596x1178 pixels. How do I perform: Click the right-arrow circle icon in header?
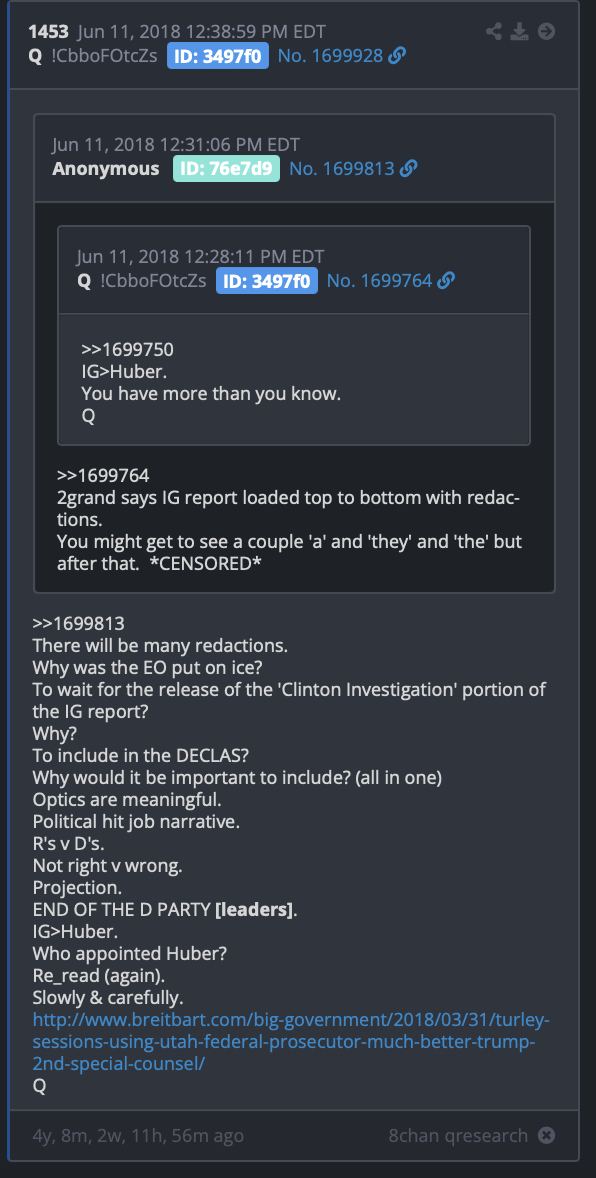coord(546,32)
